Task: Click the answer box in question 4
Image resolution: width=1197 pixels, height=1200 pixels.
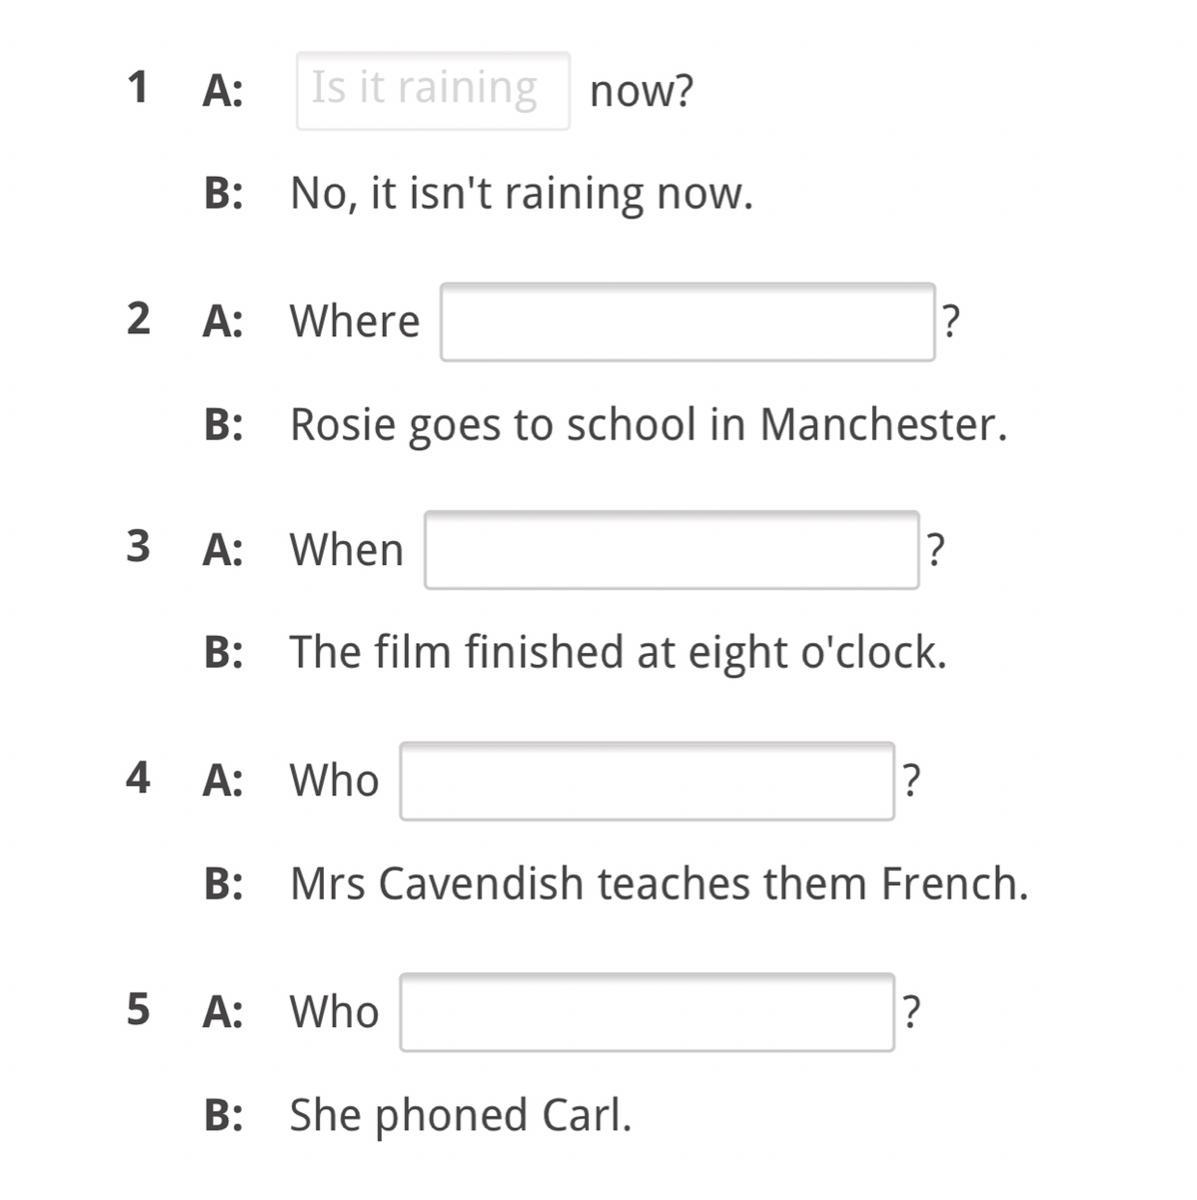Action: pyautogui.click(x=647, y=781)
